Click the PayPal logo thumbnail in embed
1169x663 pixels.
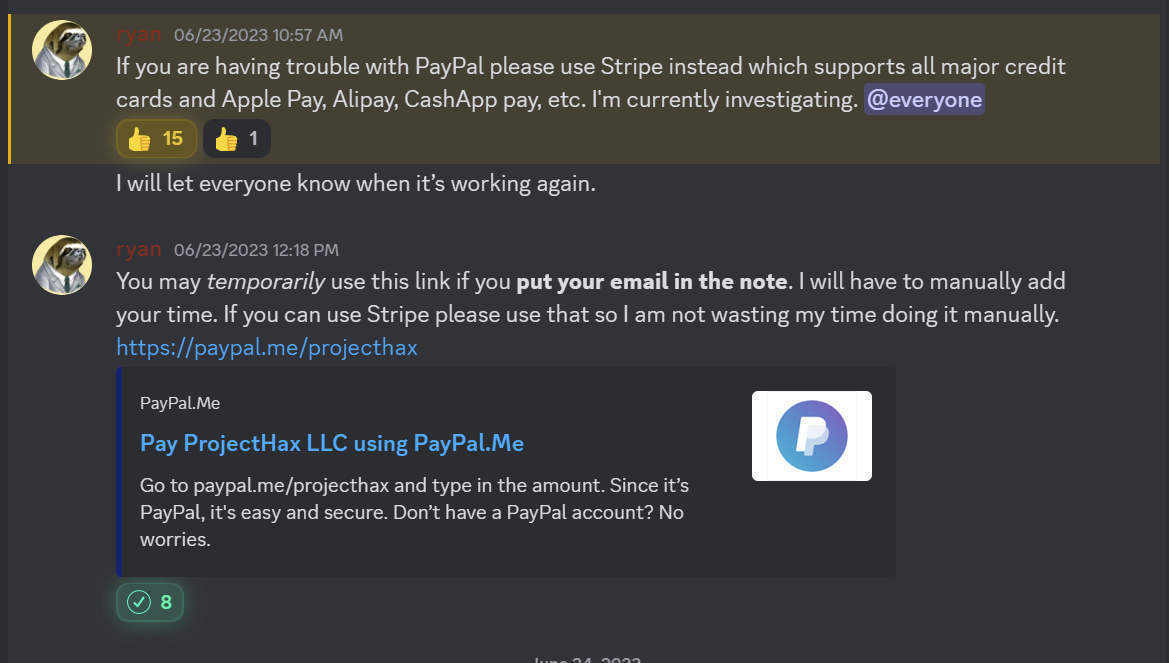(x=811, y=436)
